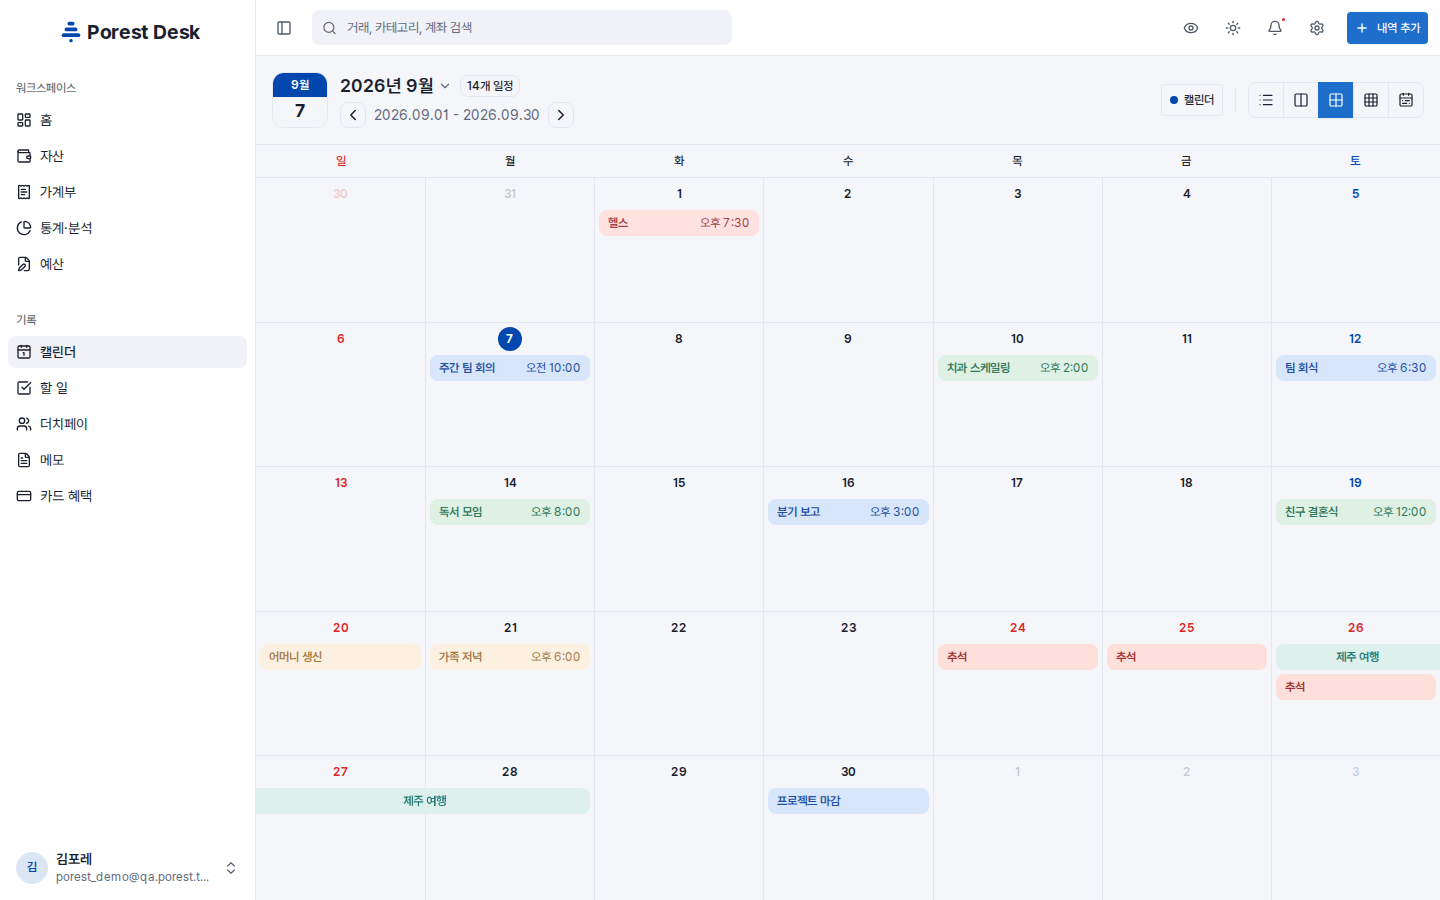Open 통계·분석 page
This screenshot has width=1440, height=900.
tap(127, 228)
